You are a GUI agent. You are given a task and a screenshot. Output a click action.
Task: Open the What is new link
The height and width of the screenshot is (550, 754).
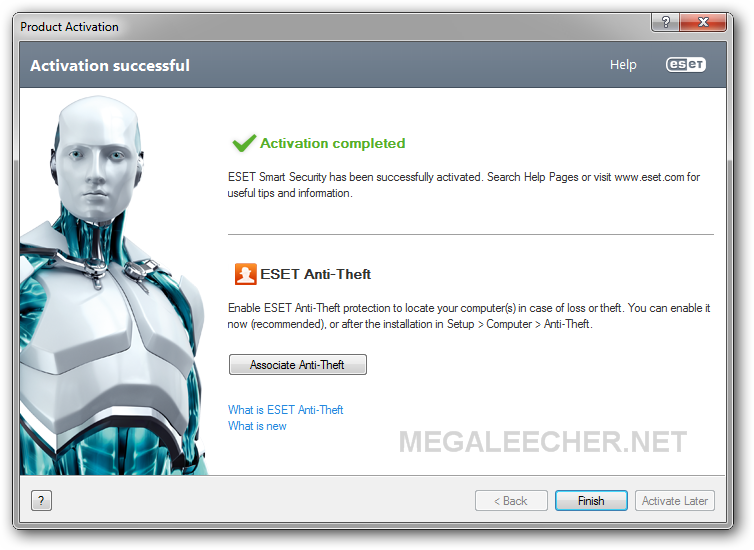click(x=257, y=426)
